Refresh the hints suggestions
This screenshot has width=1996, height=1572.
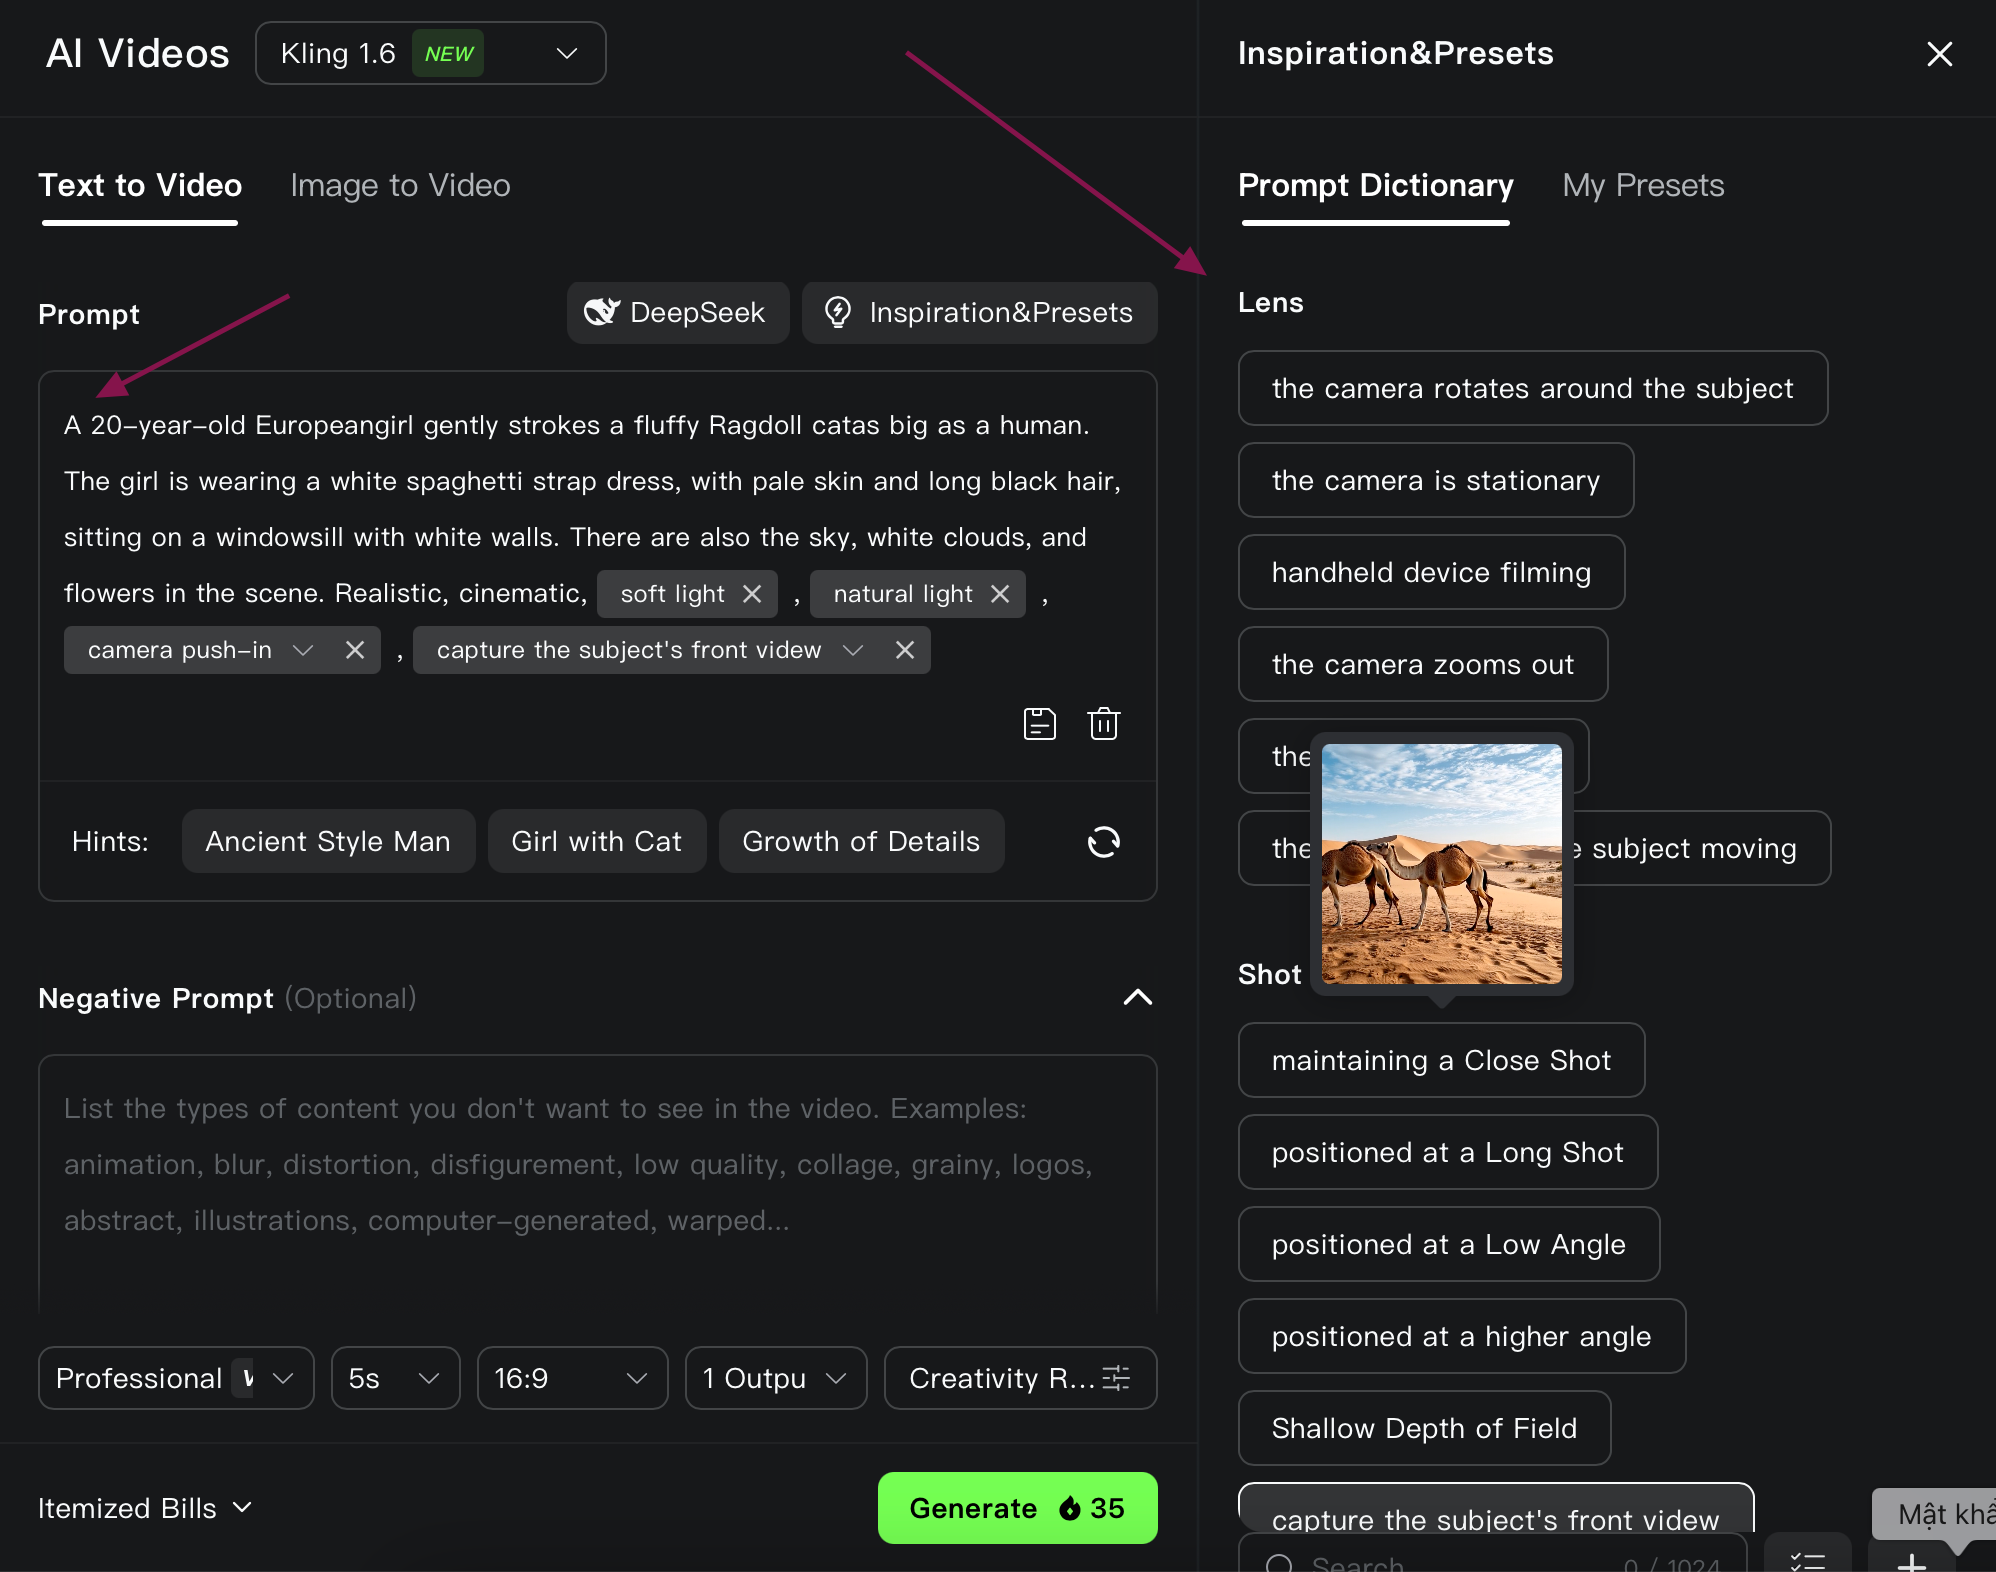(1103, 842)
